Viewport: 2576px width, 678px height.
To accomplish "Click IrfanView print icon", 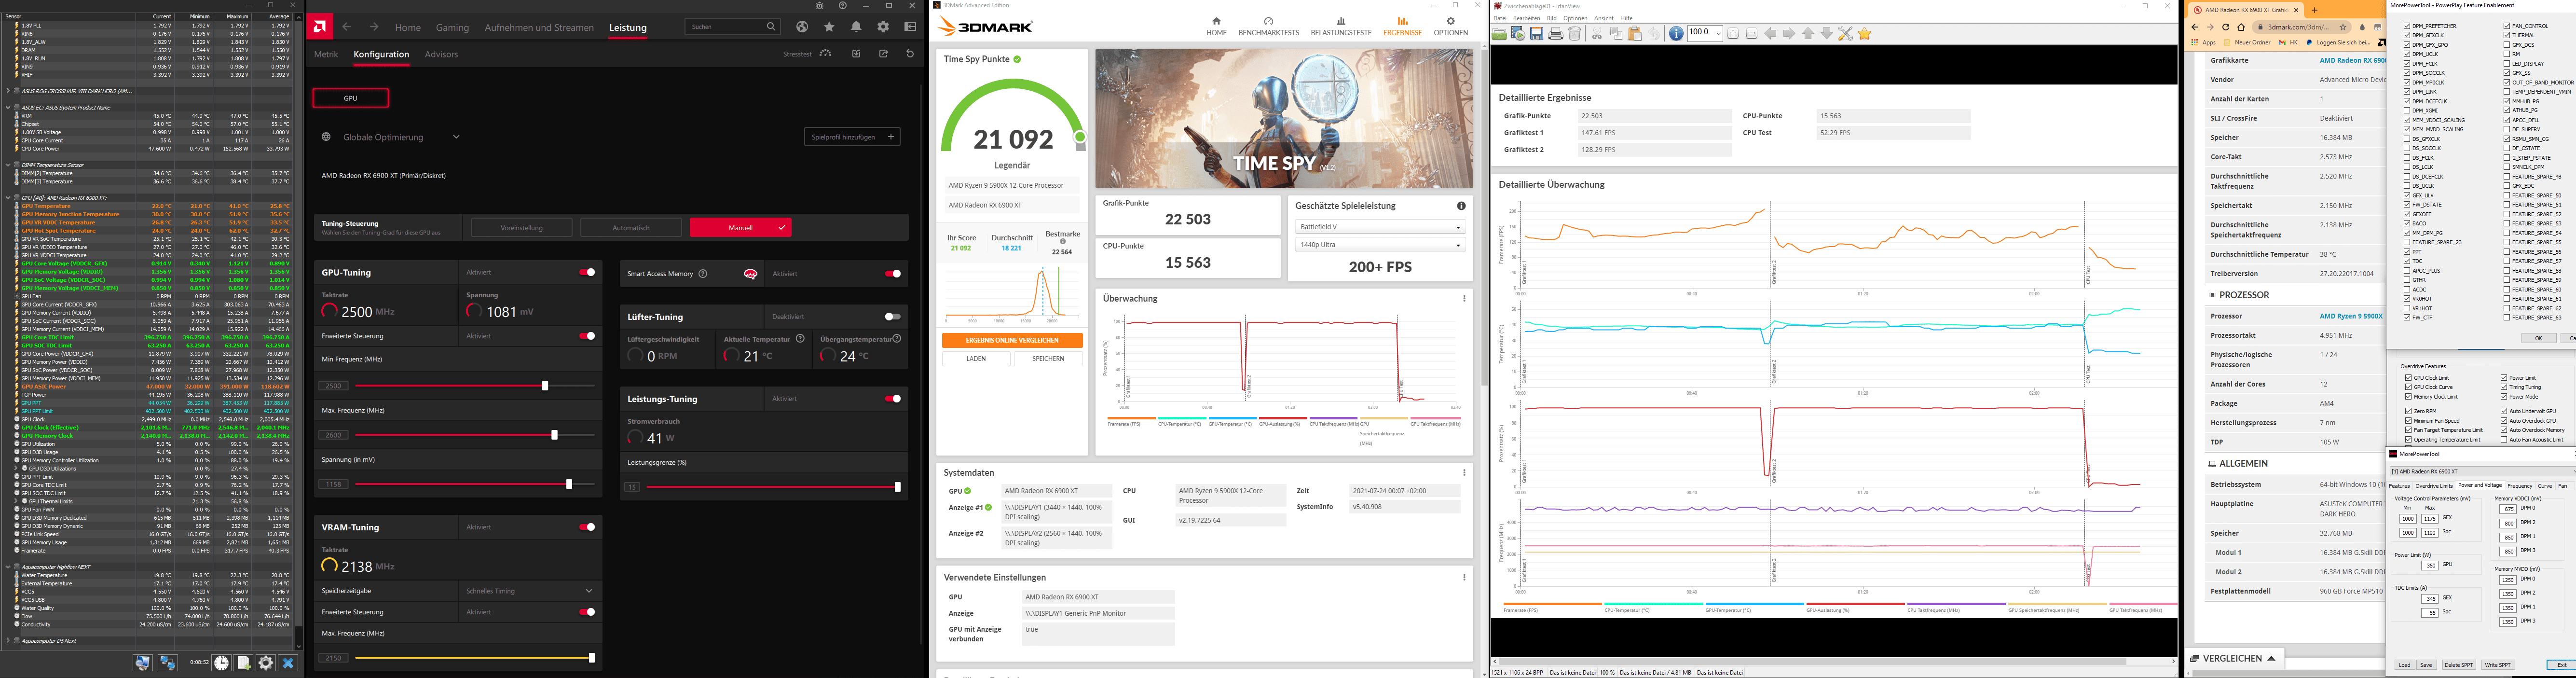I will 1556,34.
